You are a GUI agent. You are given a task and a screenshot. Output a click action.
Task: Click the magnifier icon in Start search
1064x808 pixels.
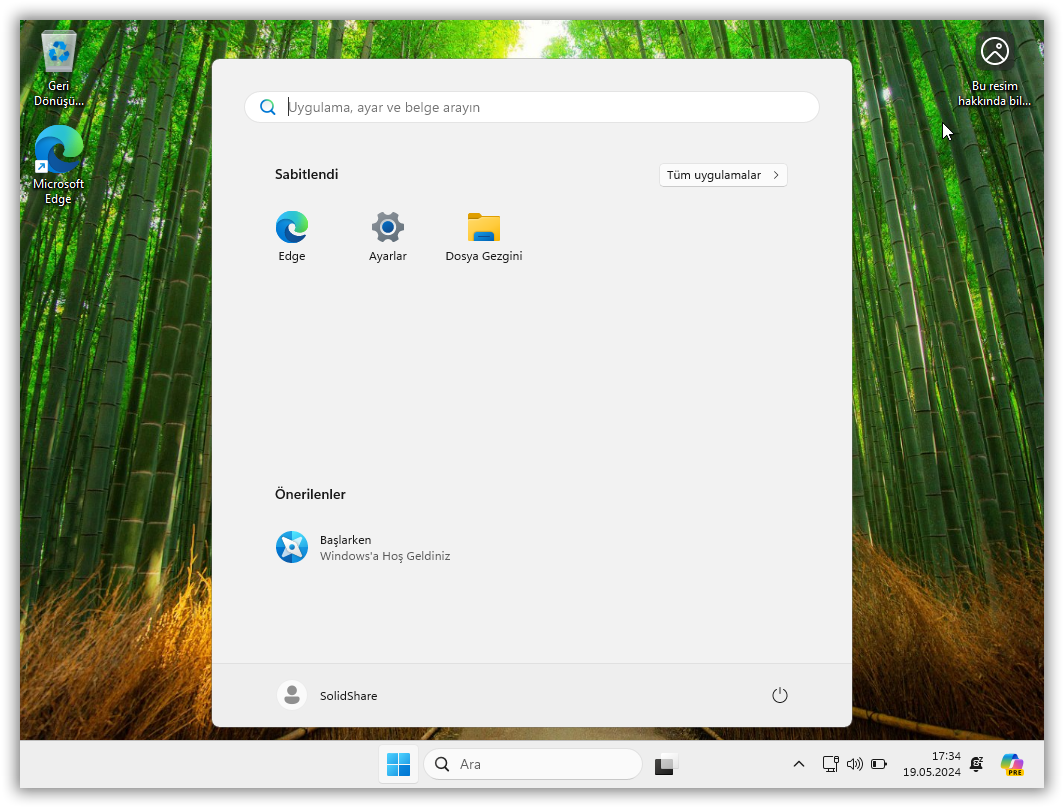268,107
